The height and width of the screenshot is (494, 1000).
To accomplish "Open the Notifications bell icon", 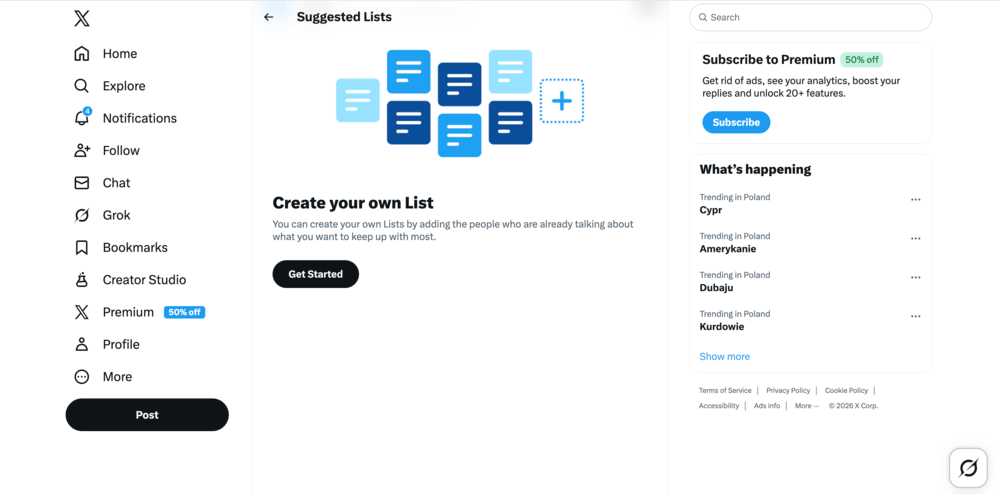I will [82, 118].
